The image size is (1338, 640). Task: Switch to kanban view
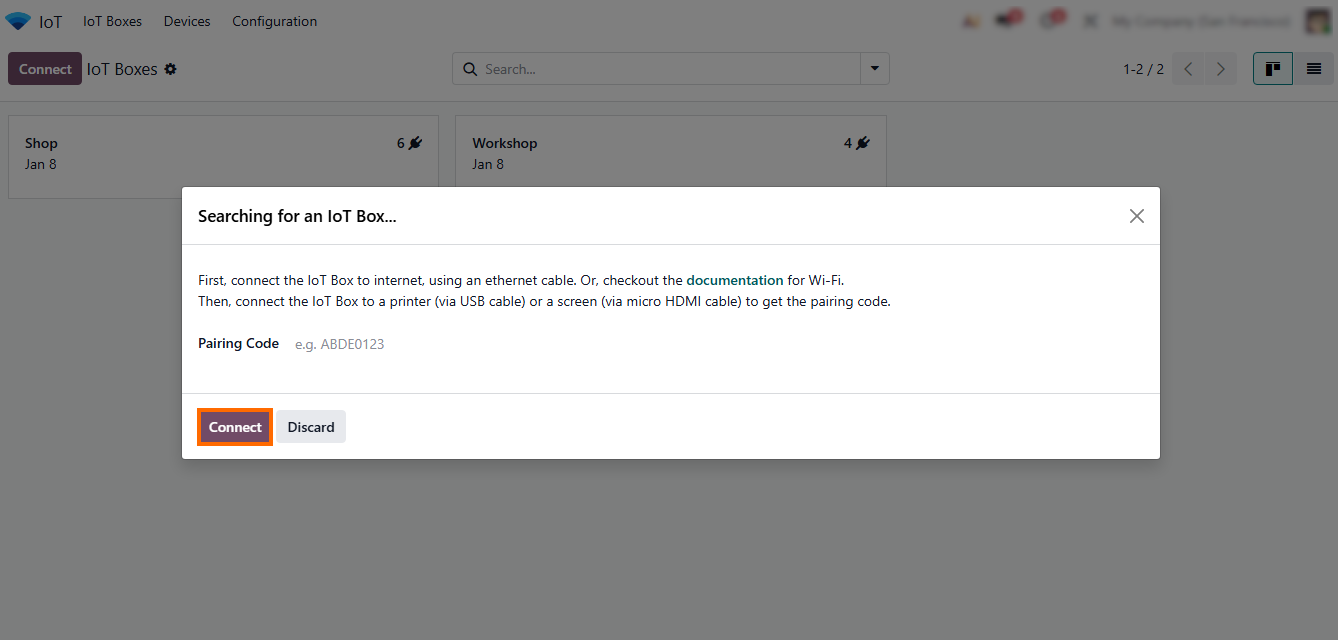point(1273,69)
